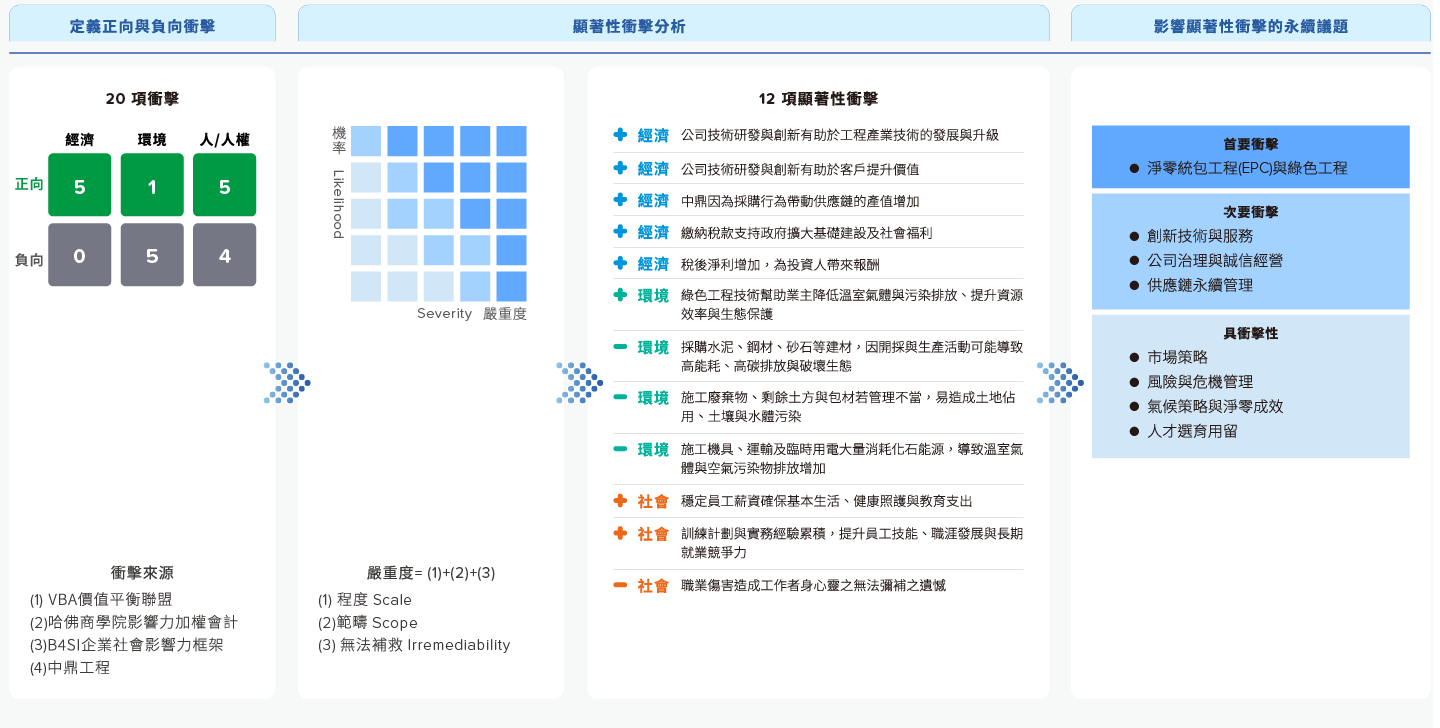Viewport: 1440px width, 728px height.
Task: Click plus icon beside 繳納稅款支持政府 row
Action: [620, 232]
